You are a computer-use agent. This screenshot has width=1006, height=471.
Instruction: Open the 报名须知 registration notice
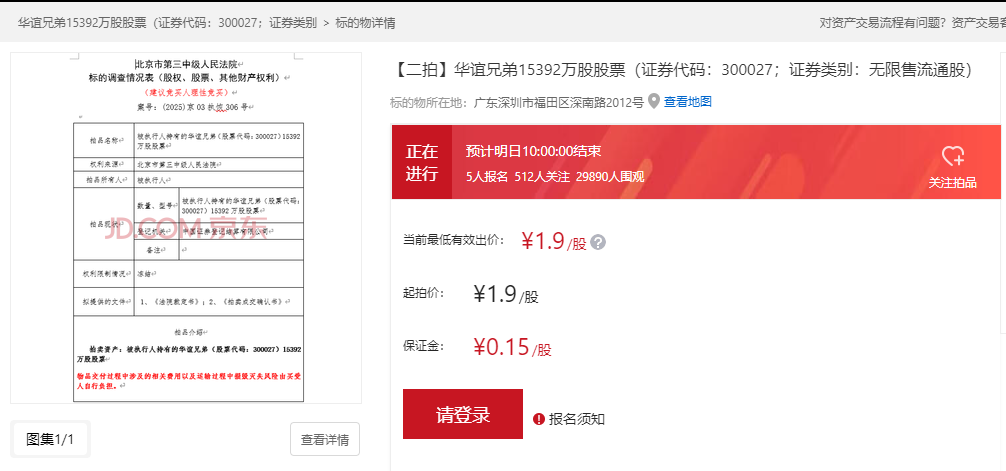577,420
